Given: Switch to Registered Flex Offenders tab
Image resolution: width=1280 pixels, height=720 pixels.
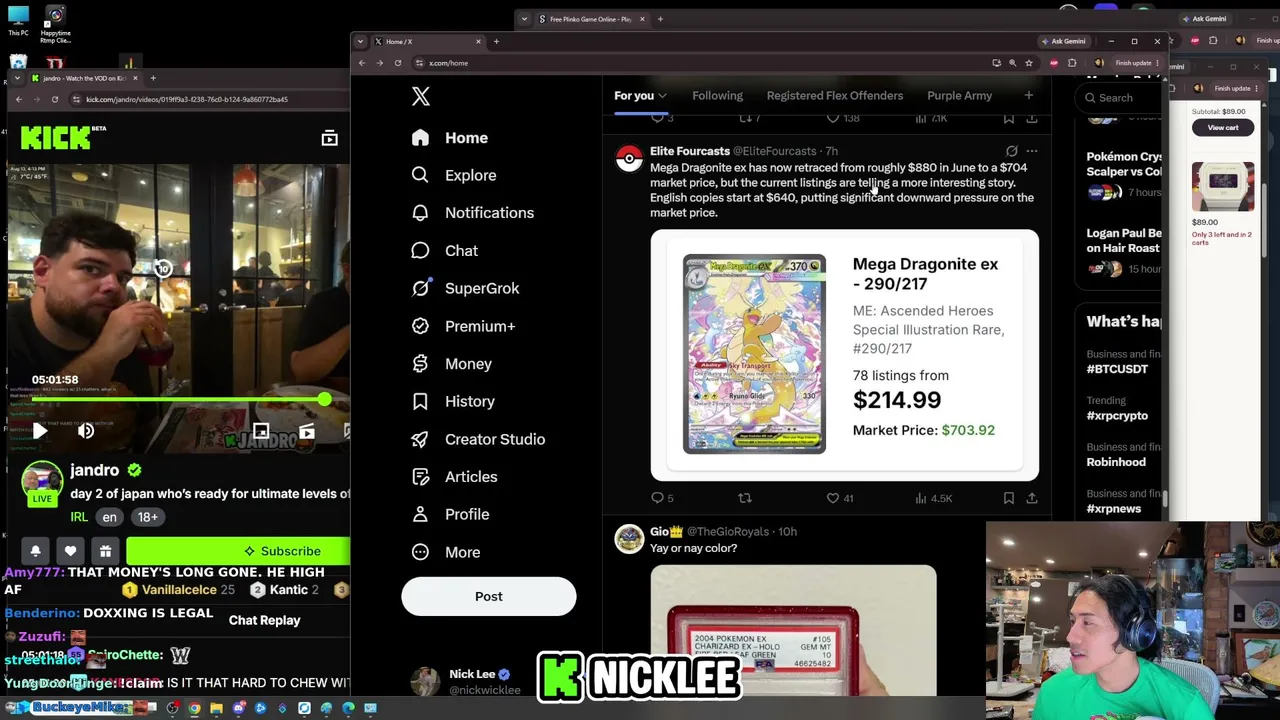Looking at the screenshot, I should click(835, 96).
